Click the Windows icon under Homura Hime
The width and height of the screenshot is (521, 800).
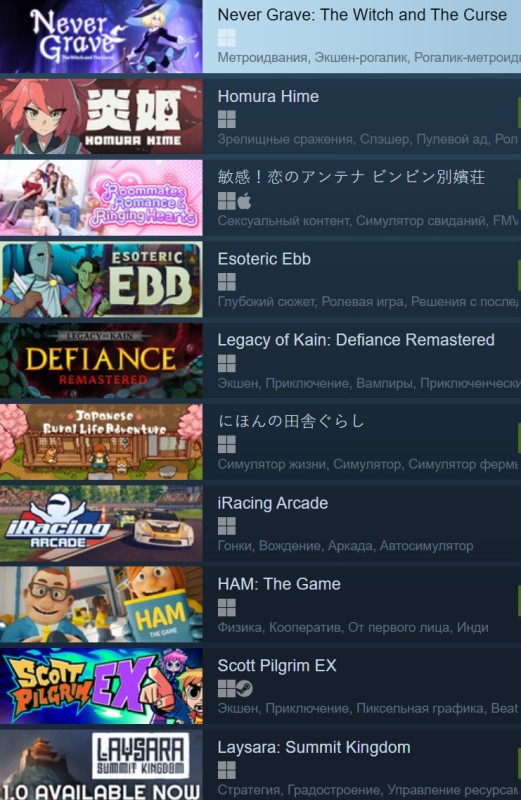pos(227,119)
